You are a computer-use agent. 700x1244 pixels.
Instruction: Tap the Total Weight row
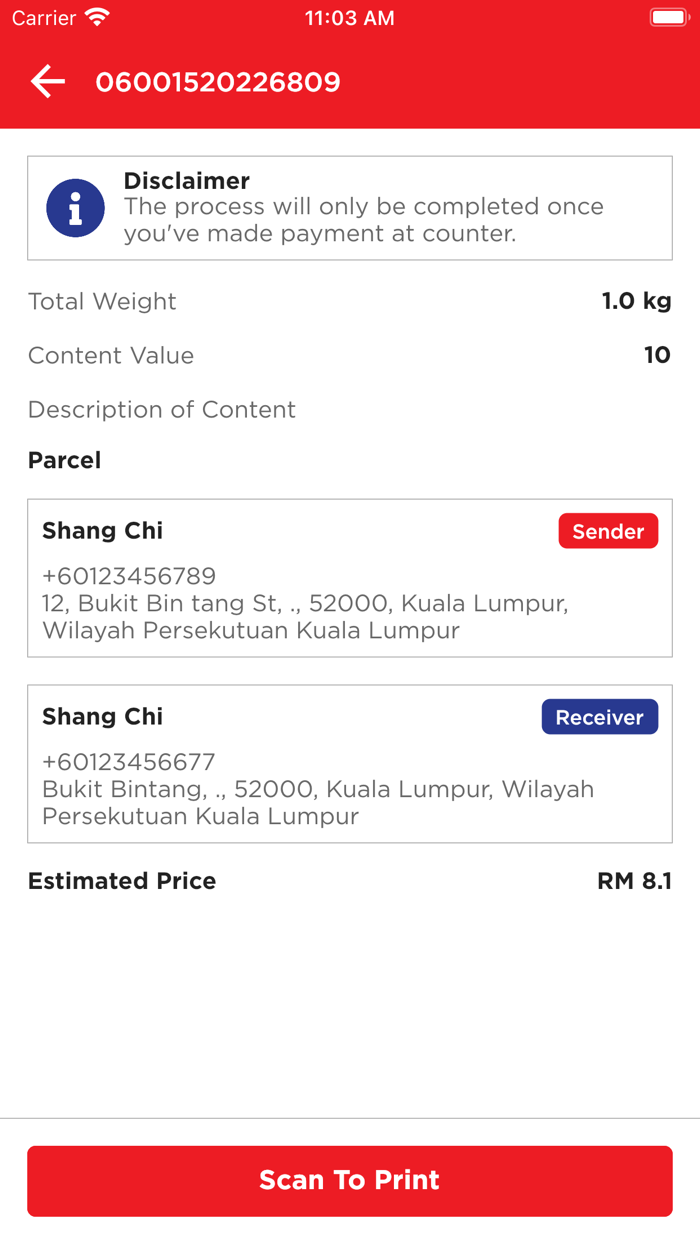pos(349,301)
